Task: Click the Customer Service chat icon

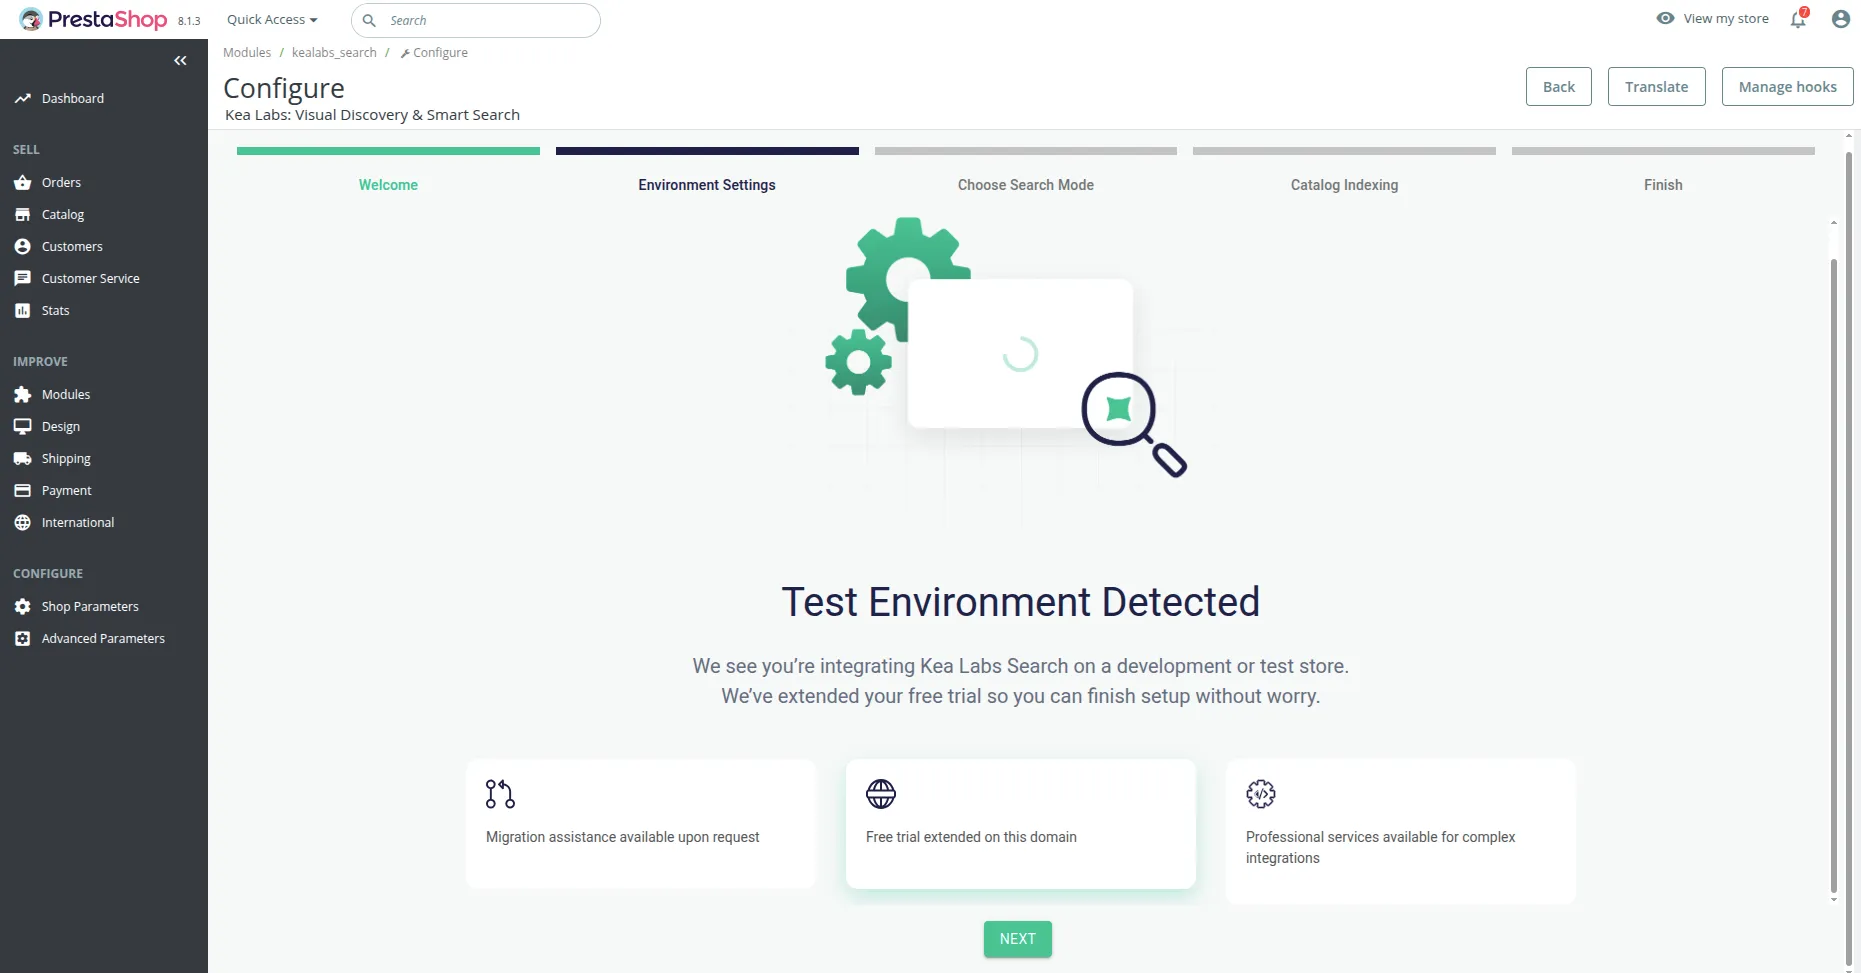Action: click(22, 278)
